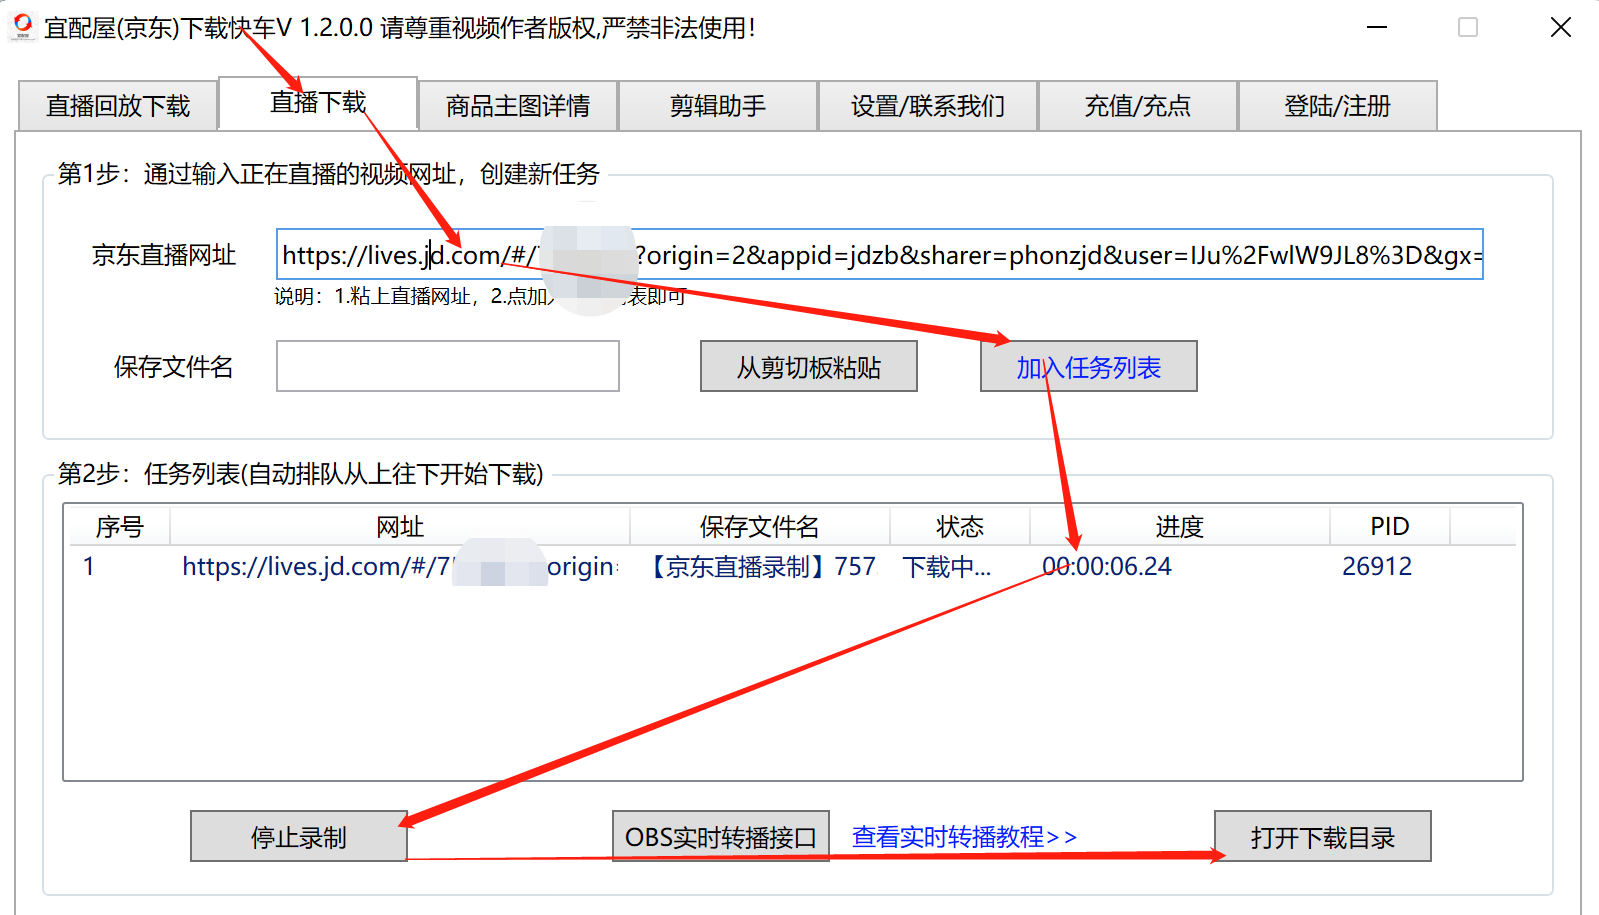Image resolution: width=1599 pixels, height=915 pixels.
Task: Minimize the application window
Action: pyautogui.click(x=1377, y=27)
